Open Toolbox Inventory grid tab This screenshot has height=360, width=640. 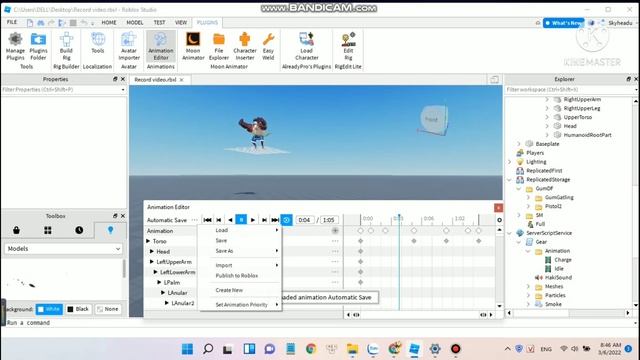click(48, 230)
